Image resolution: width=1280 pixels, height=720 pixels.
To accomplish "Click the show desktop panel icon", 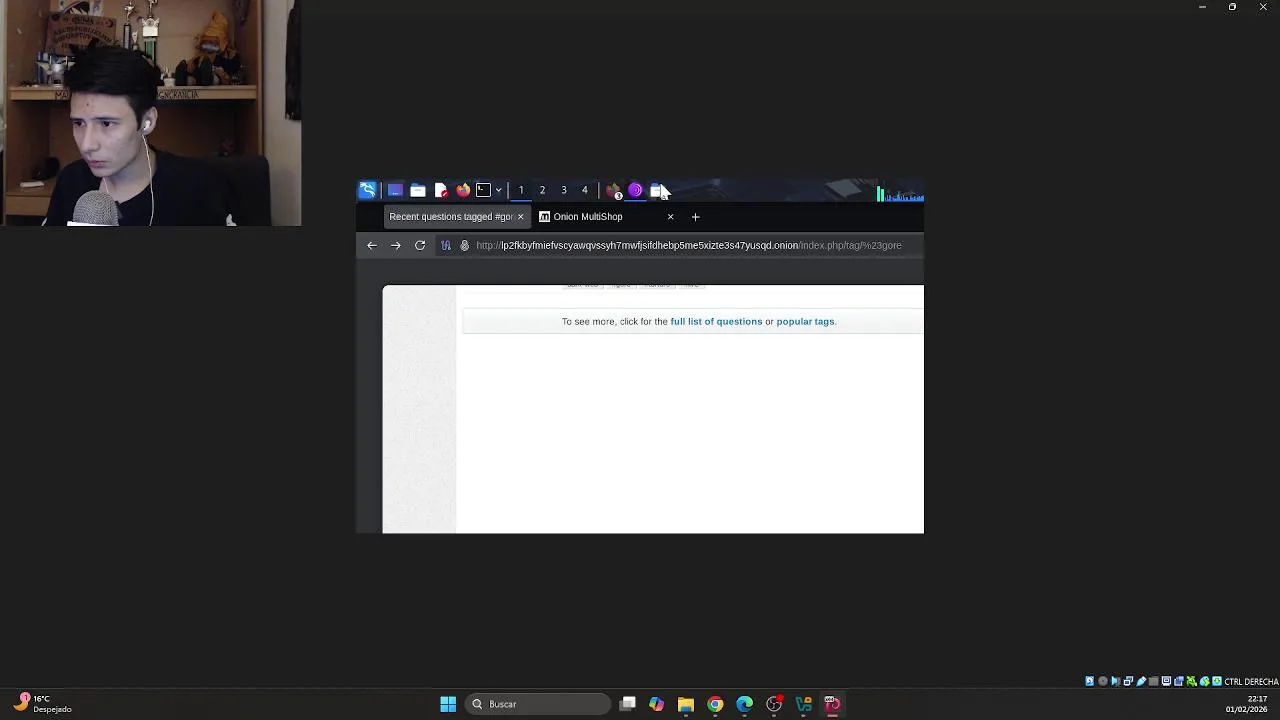I will tap(395, 190).
